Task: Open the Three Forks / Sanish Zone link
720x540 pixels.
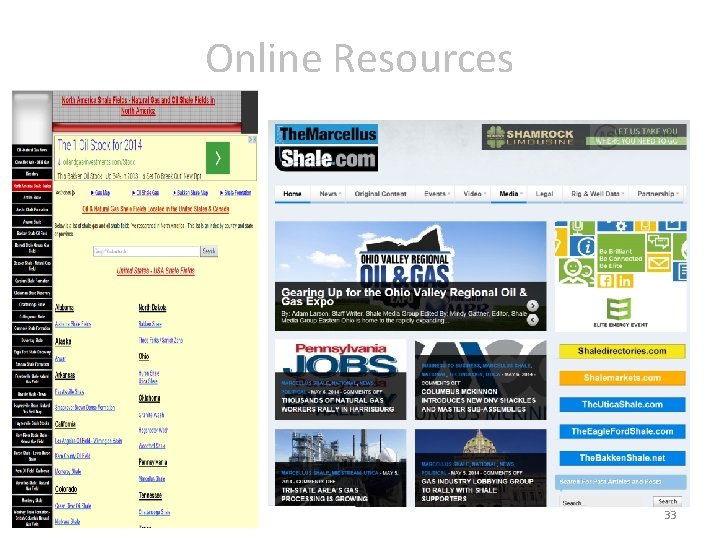Action: click(x=161, y=340)
